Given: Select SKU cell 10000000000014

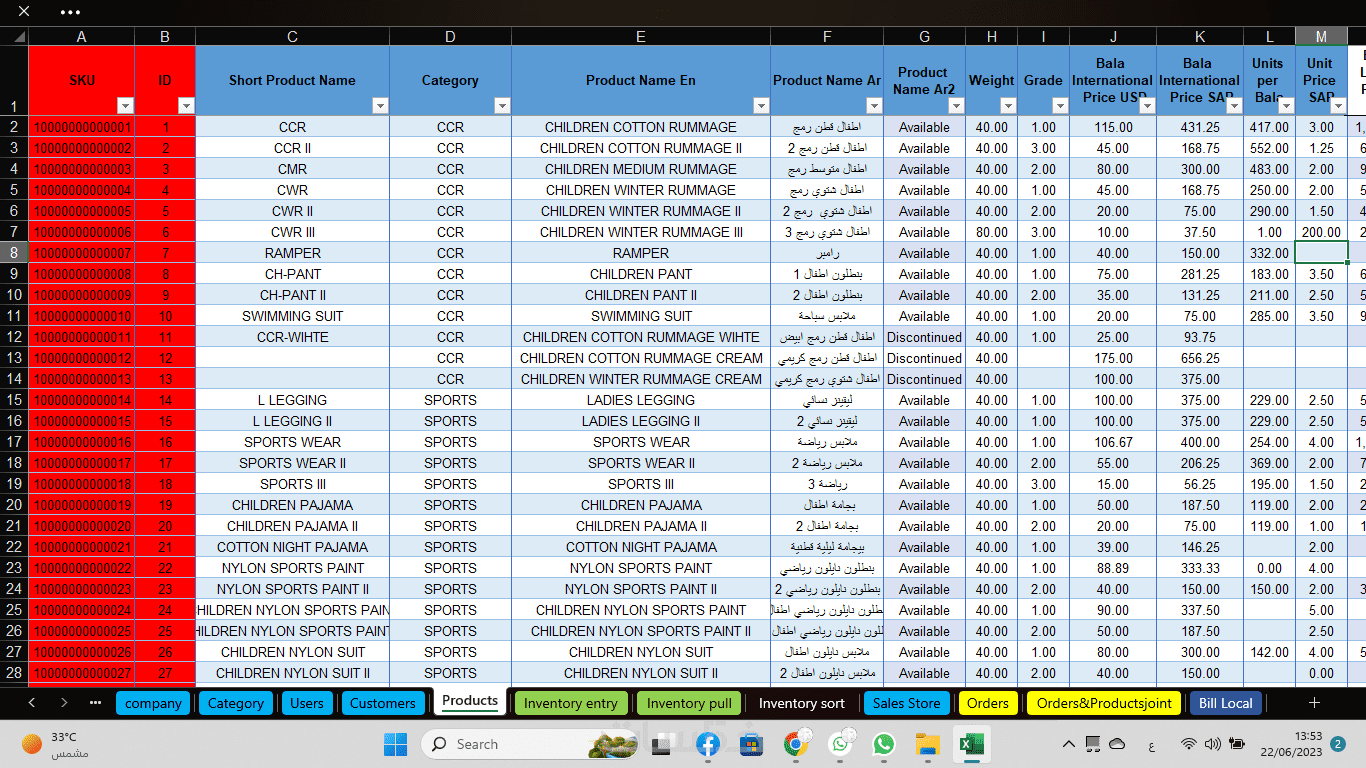Looking at the screenshot, I should tap(82, 400).
